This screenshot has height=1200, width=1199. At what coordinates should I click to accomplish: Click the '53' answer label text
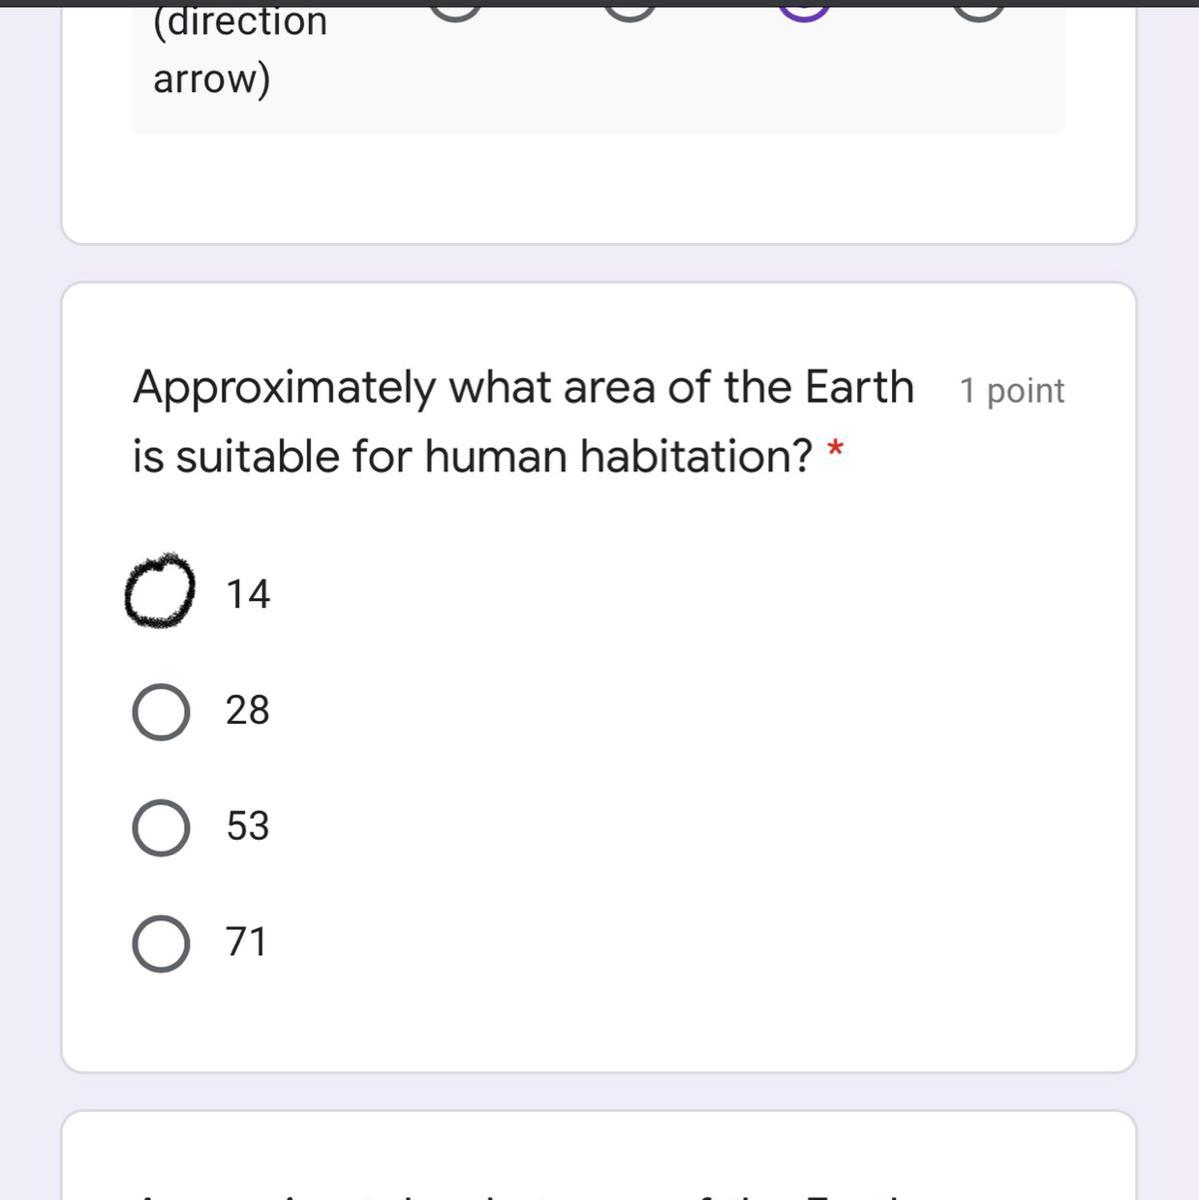pyautogui.click(x=247, y=826)
